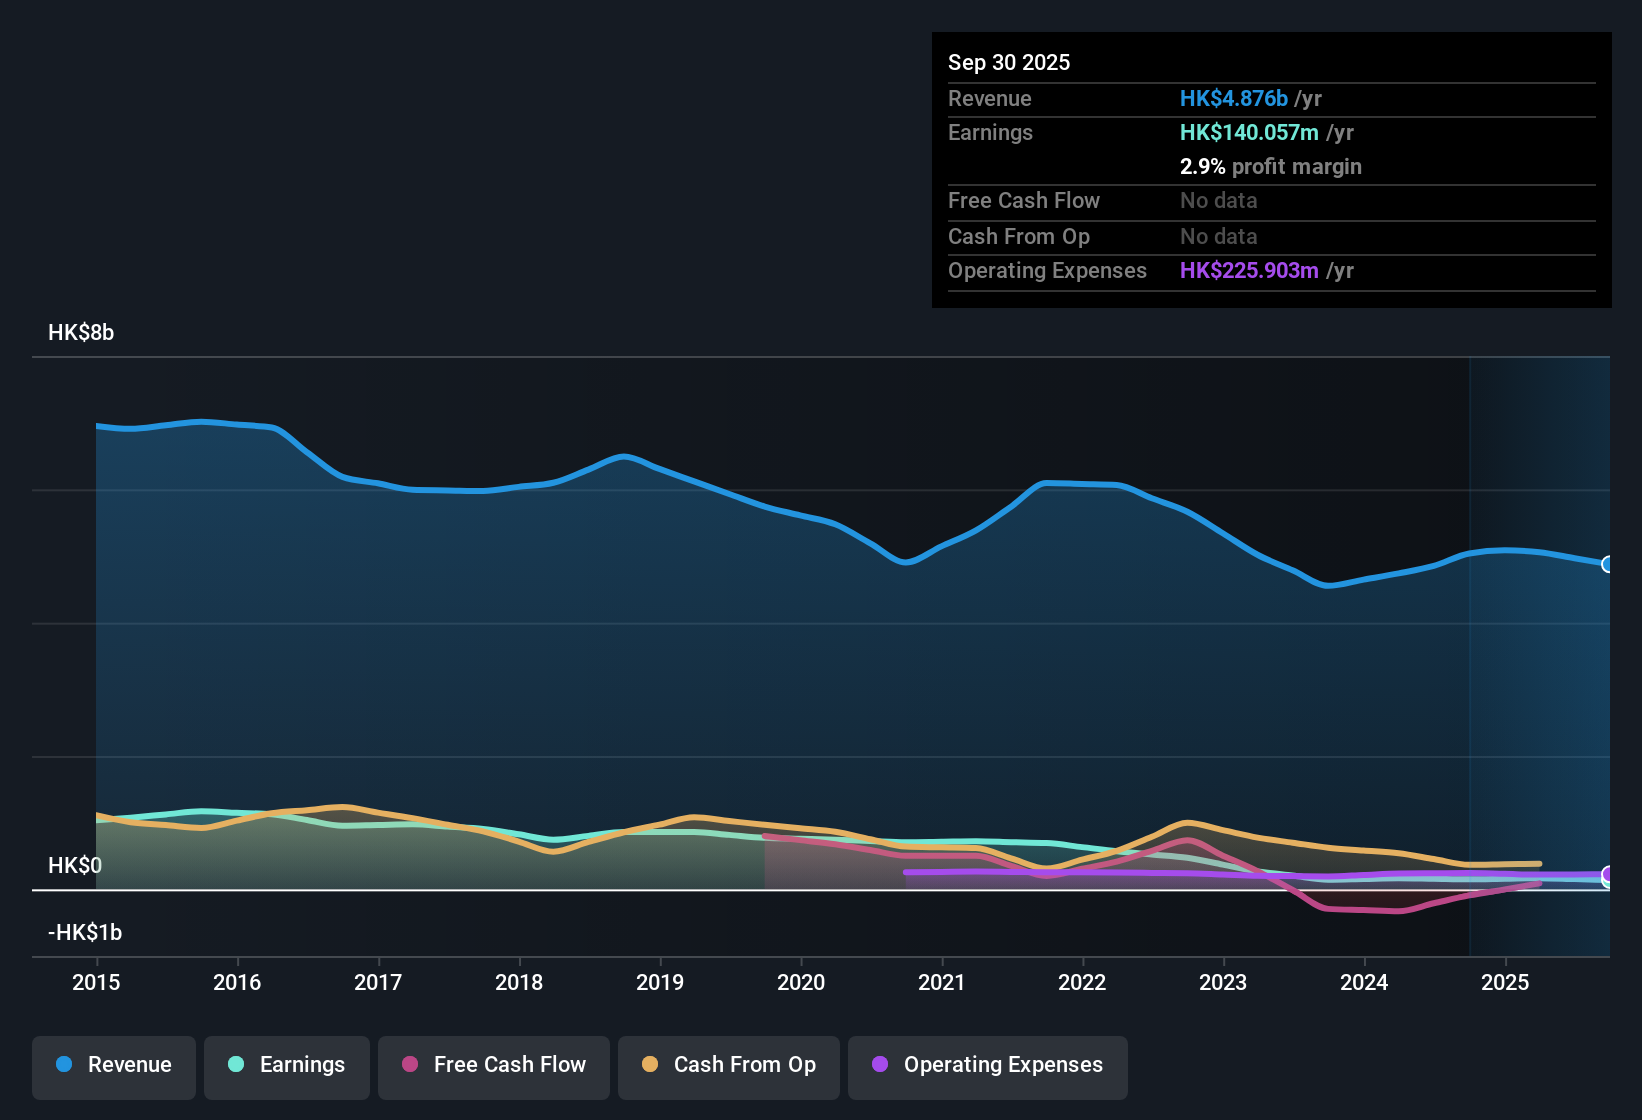Click the 2.9% profit margin text
Viewport: 1642px width, 1120px height.
tap(1270, 166)
